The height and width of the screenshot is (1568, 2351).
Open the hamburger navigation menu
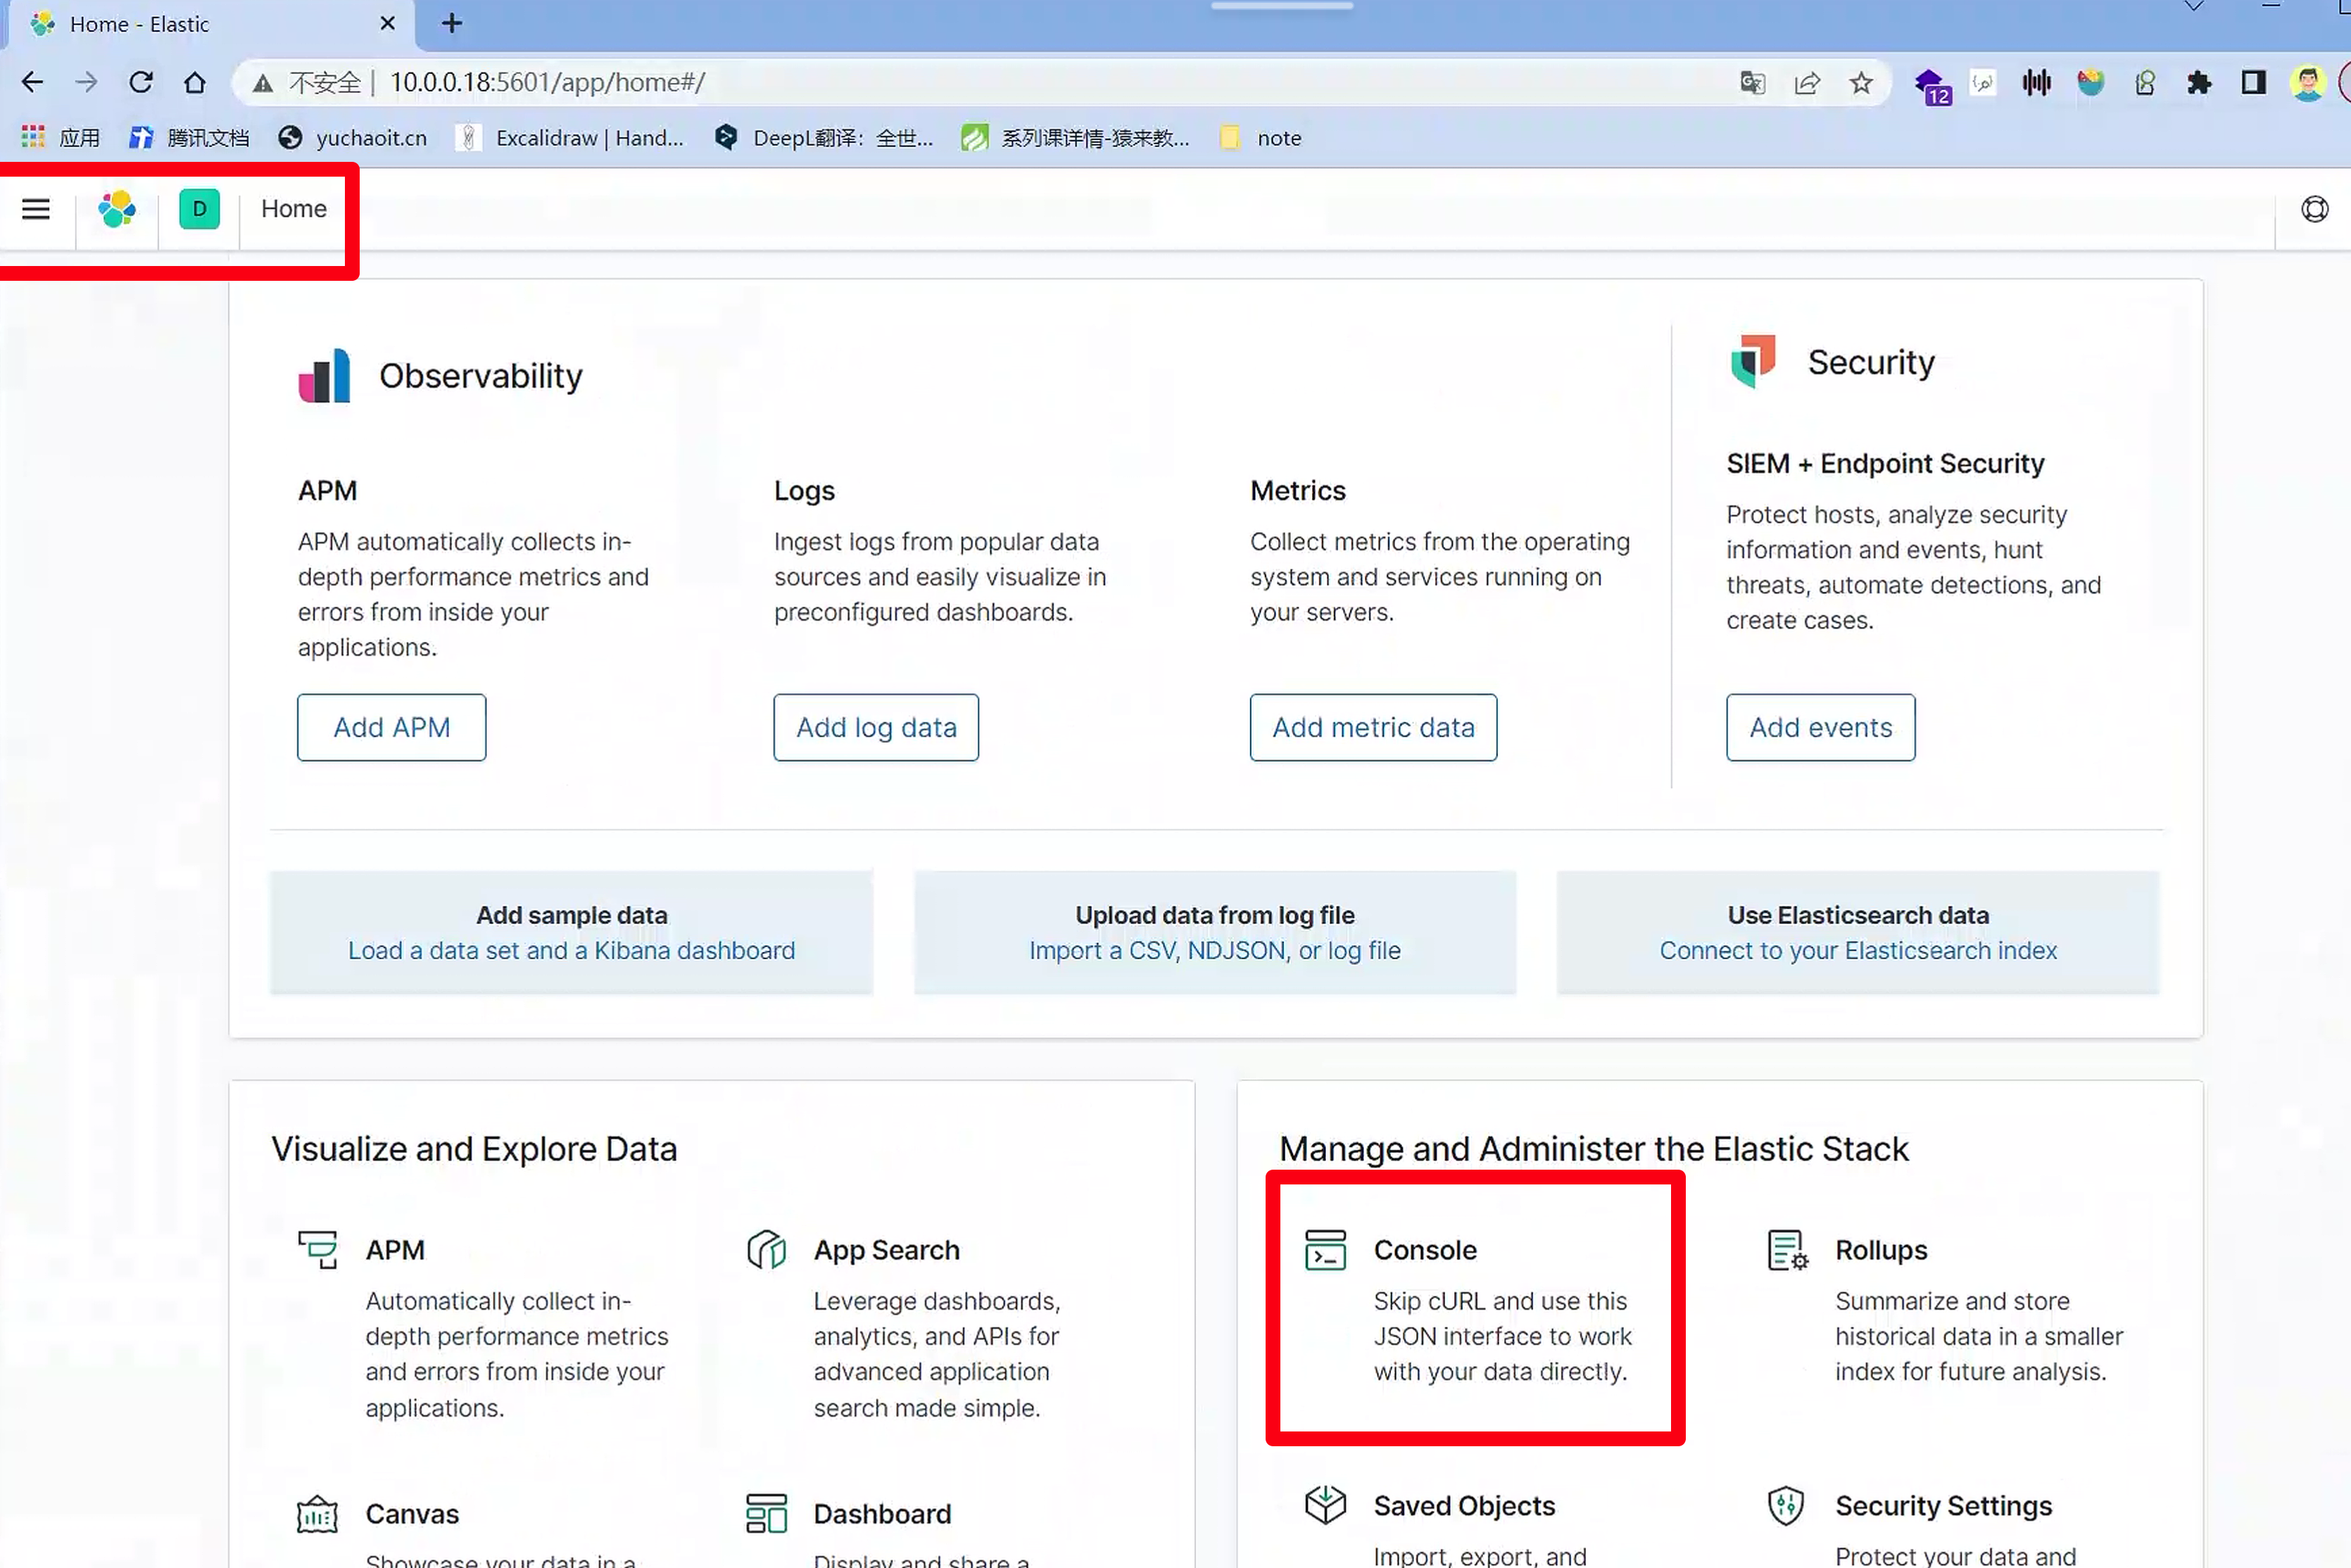click(x=36, y=209)
